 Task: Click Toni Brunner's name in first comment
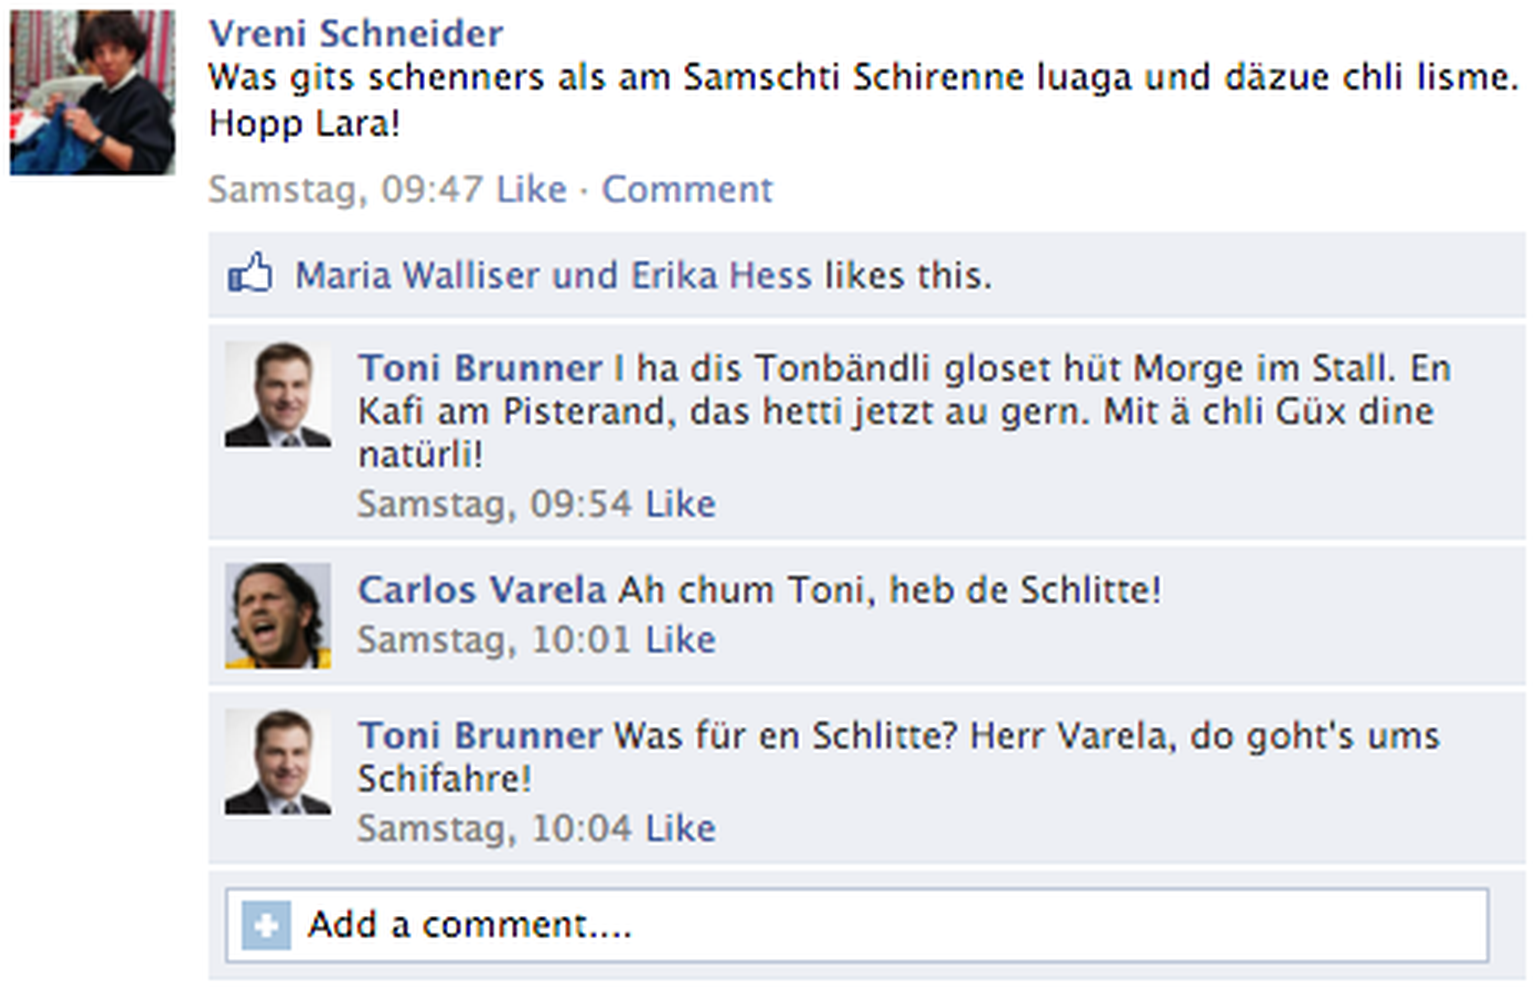[x=480, y=368]
